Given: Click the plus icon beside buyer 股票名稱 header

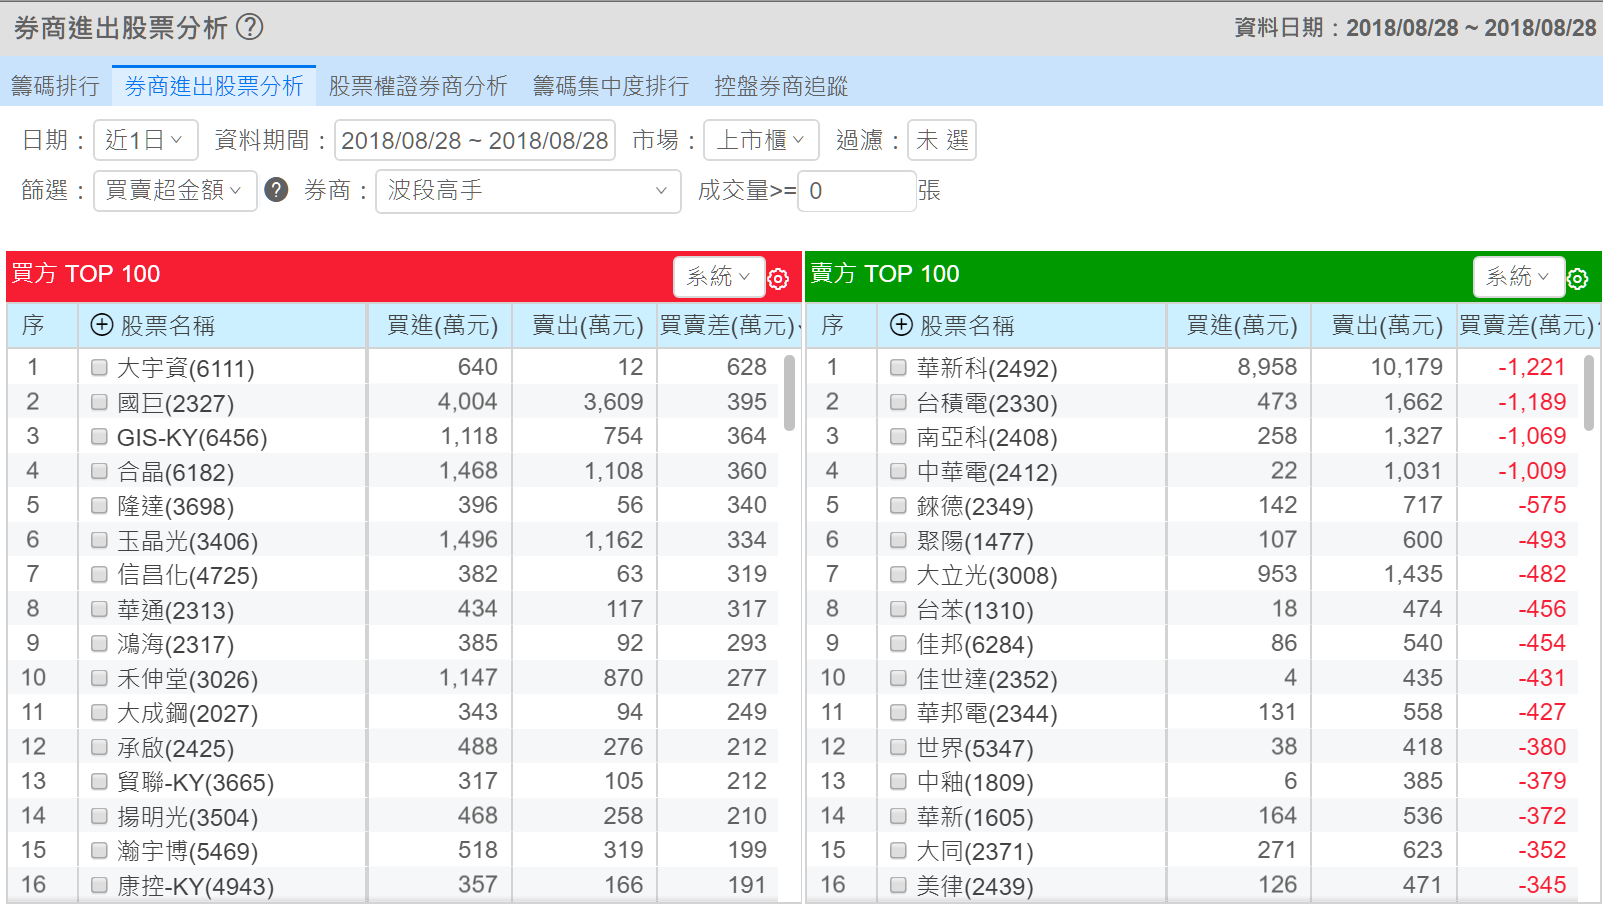Looking at the screenshot, I should (102, 324).
